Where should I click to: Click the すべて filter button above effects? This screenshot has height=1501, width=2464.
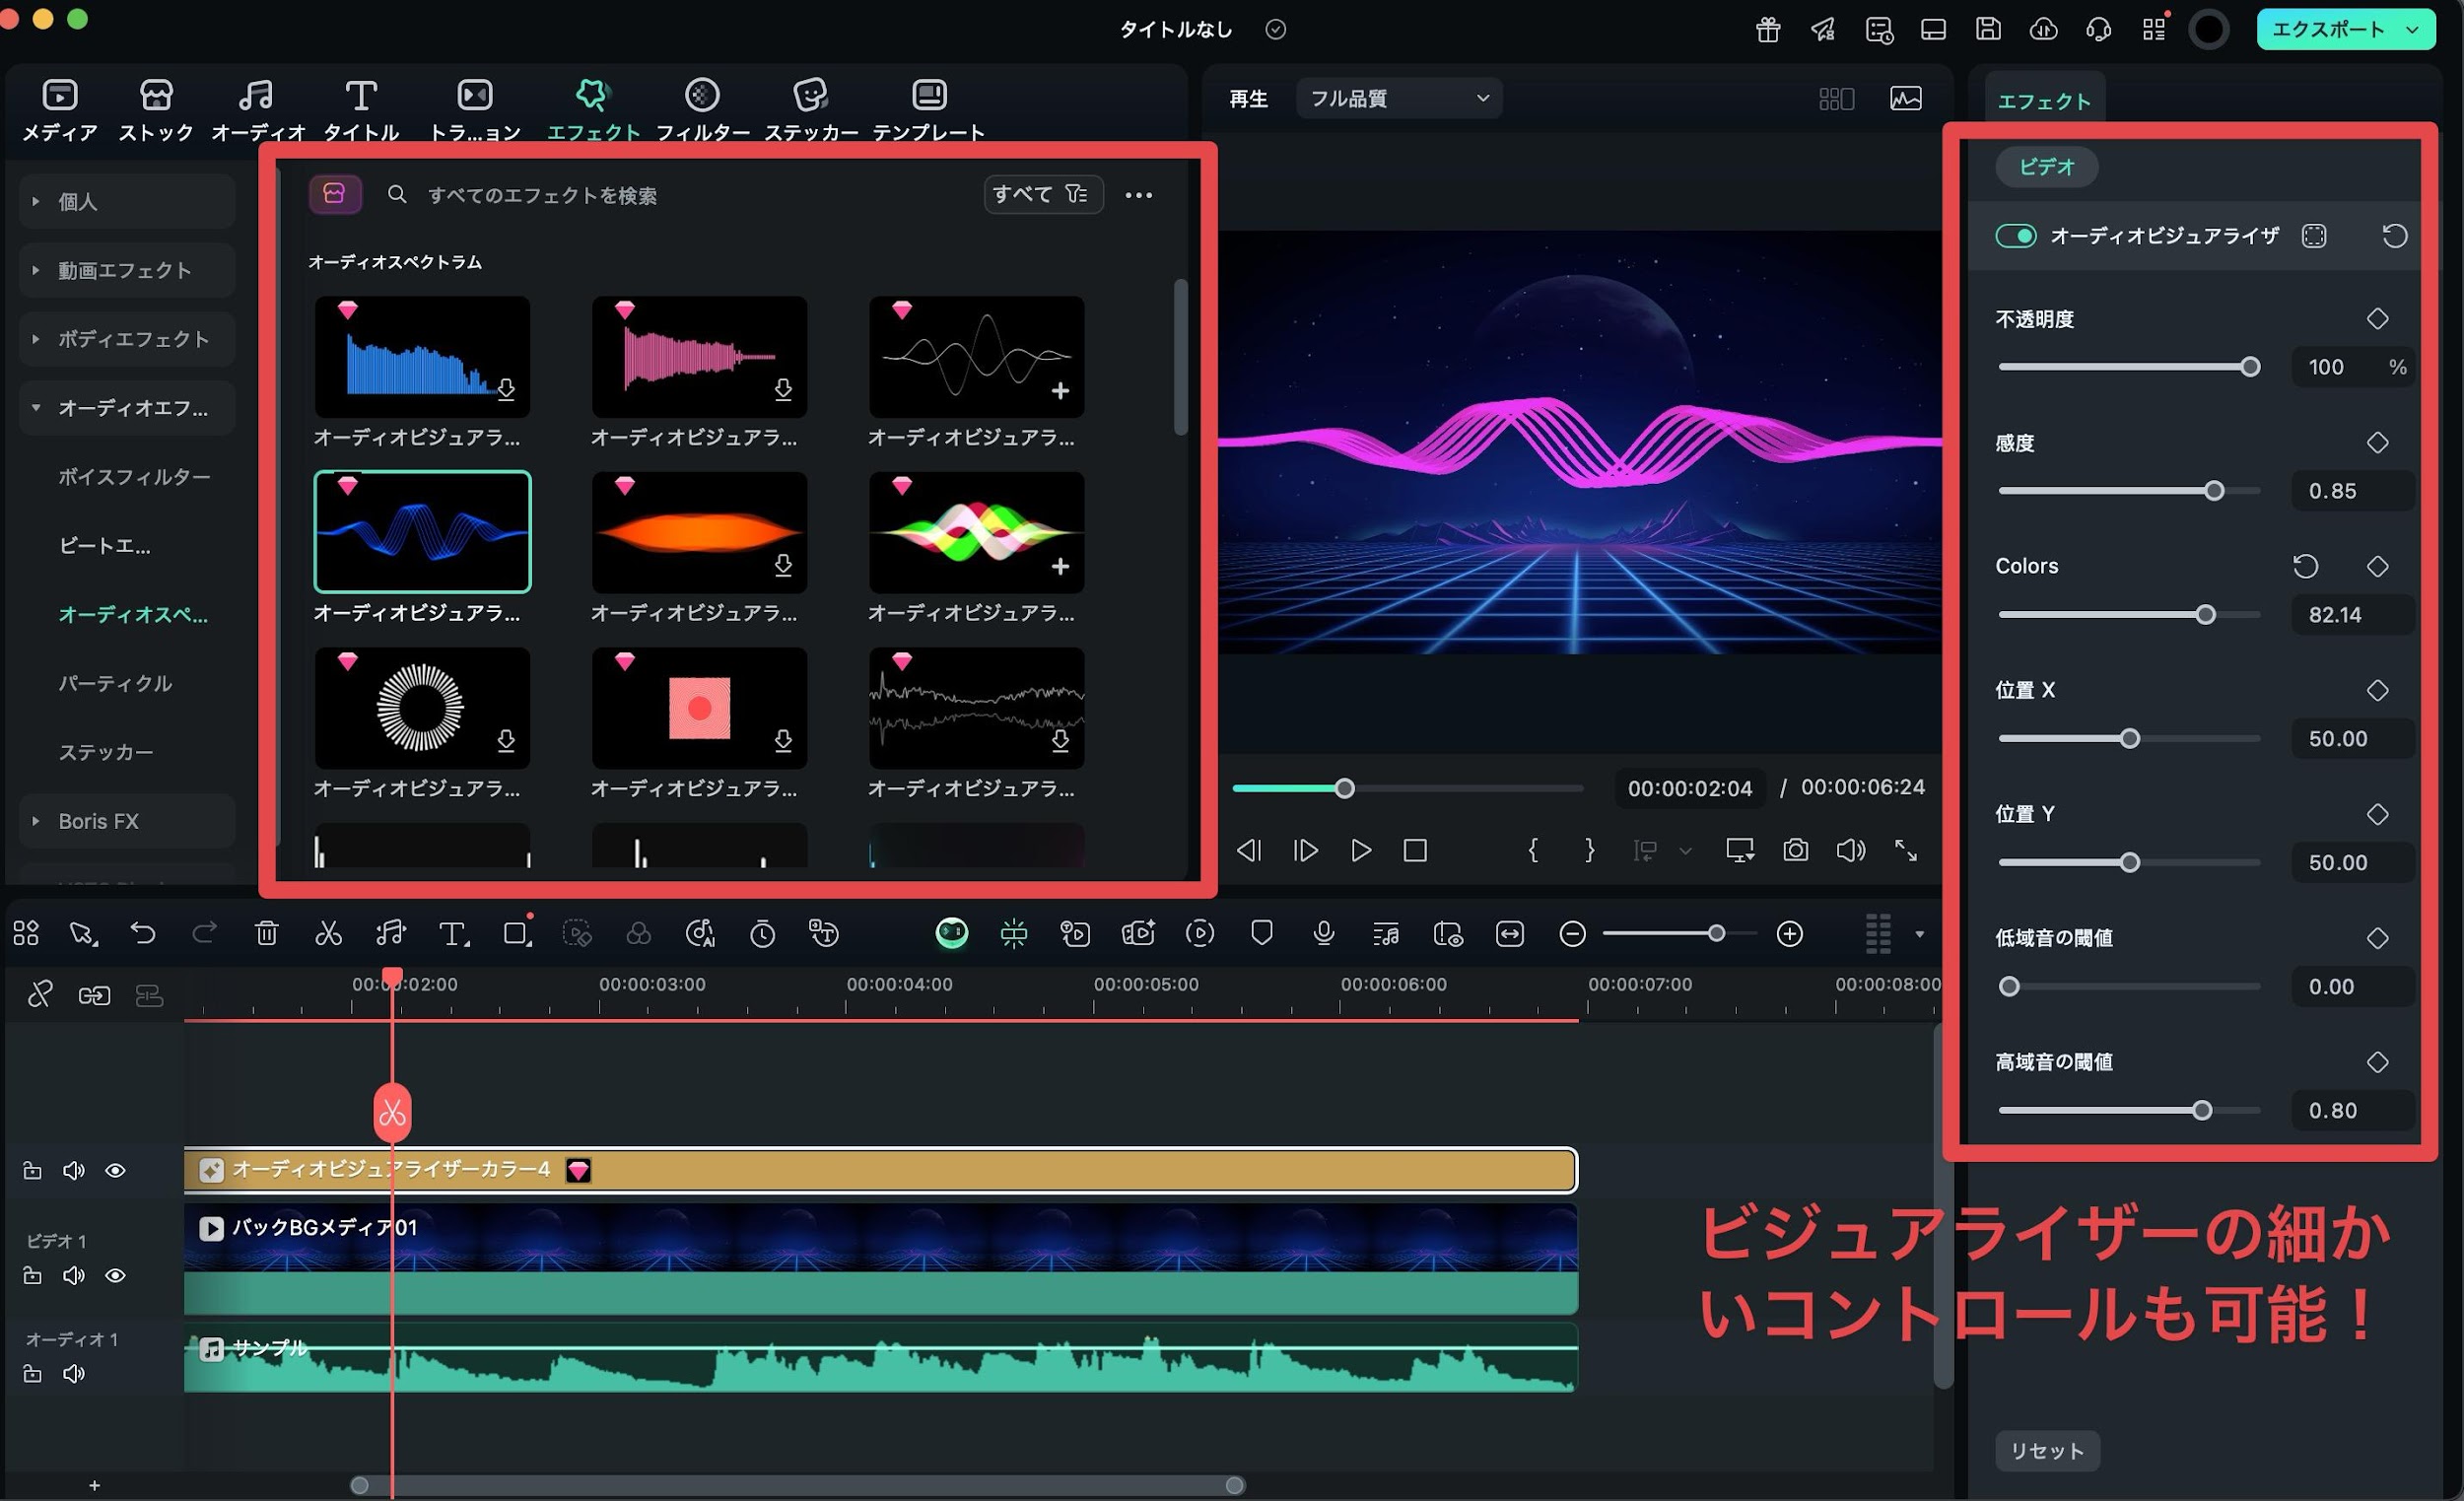coord(1042,194)
